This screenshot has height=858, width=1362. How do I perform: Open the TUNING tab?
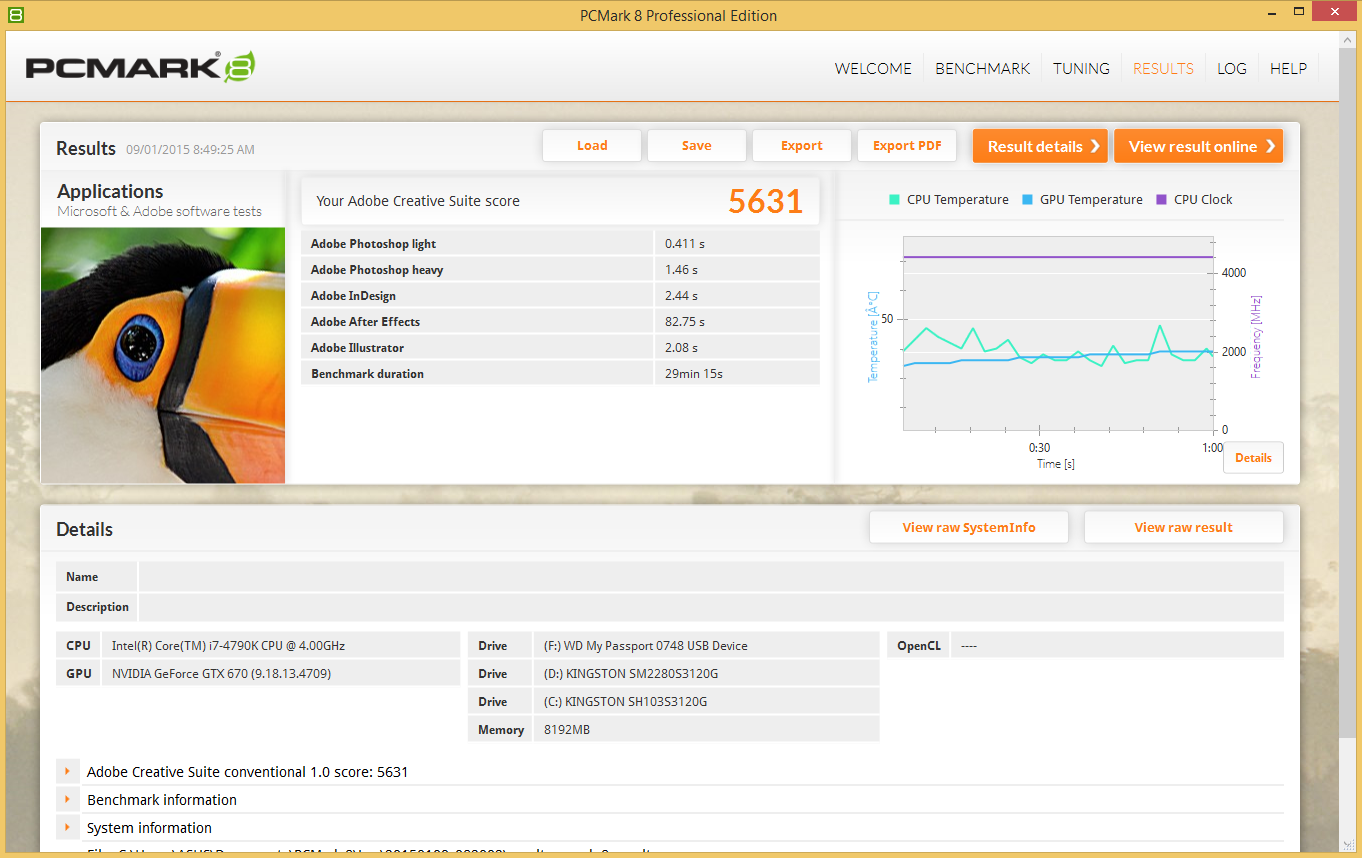click(x=1081, y=68)
